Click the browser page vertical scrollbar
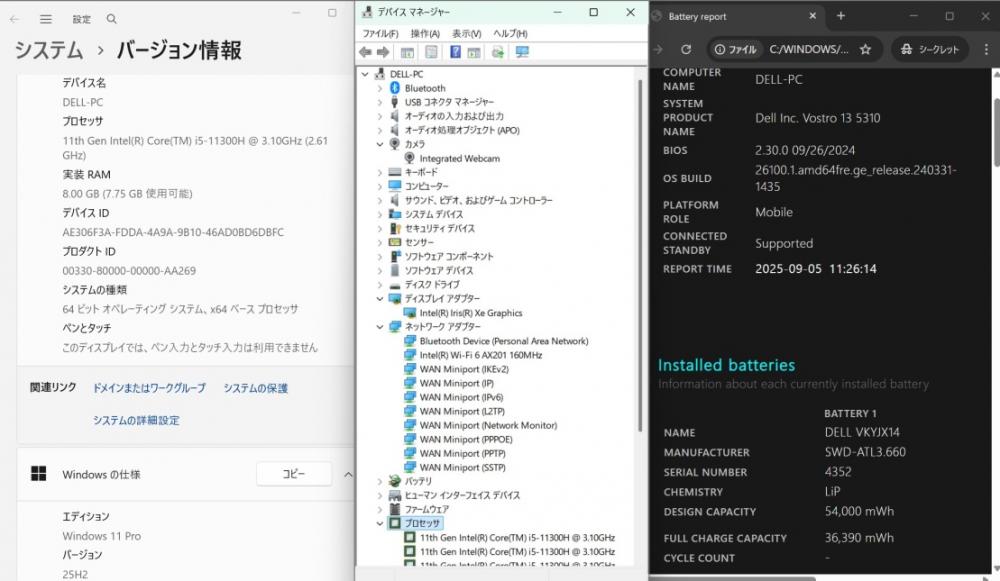Image resolution: width=1000 pixels, height=581 pixels. click(996, 134)
